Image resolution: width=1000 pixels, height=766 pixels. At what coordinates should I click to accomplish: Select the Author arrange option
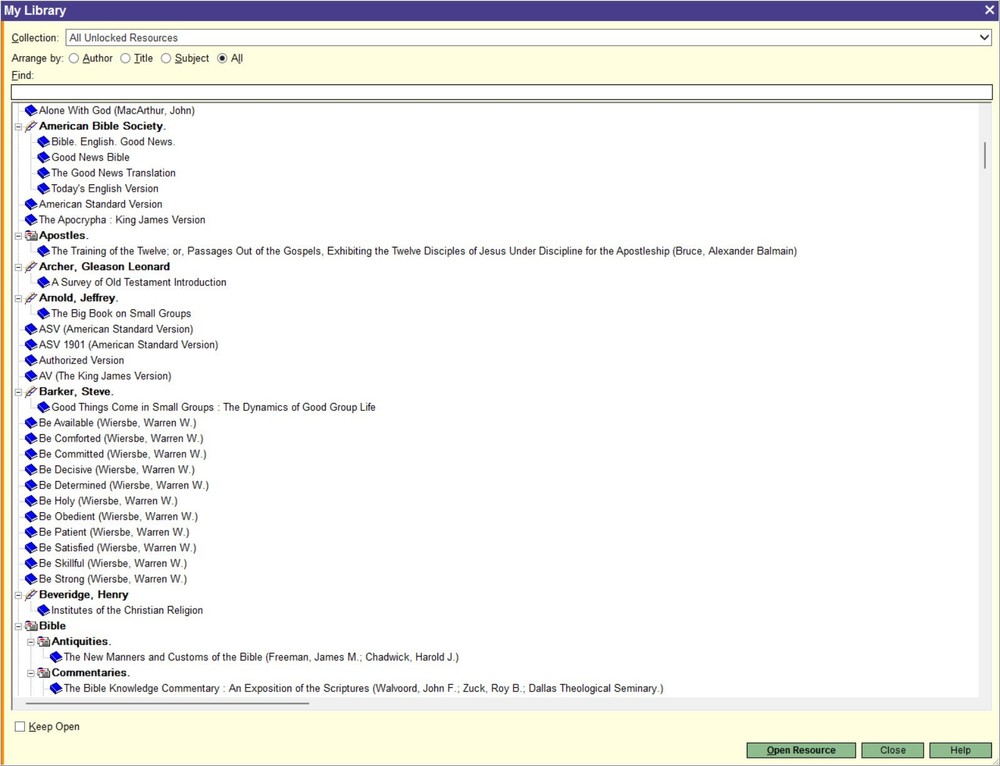[x=74, y=58]
